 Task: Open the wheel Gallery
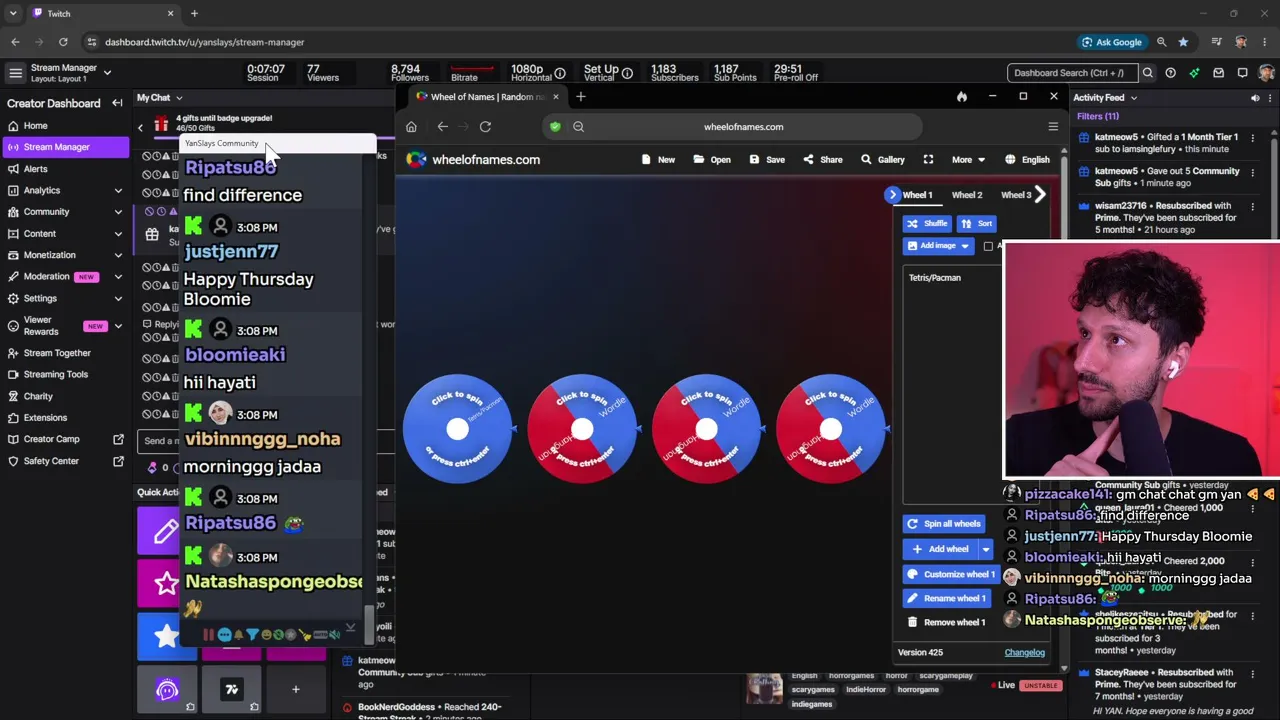(883, 160)
